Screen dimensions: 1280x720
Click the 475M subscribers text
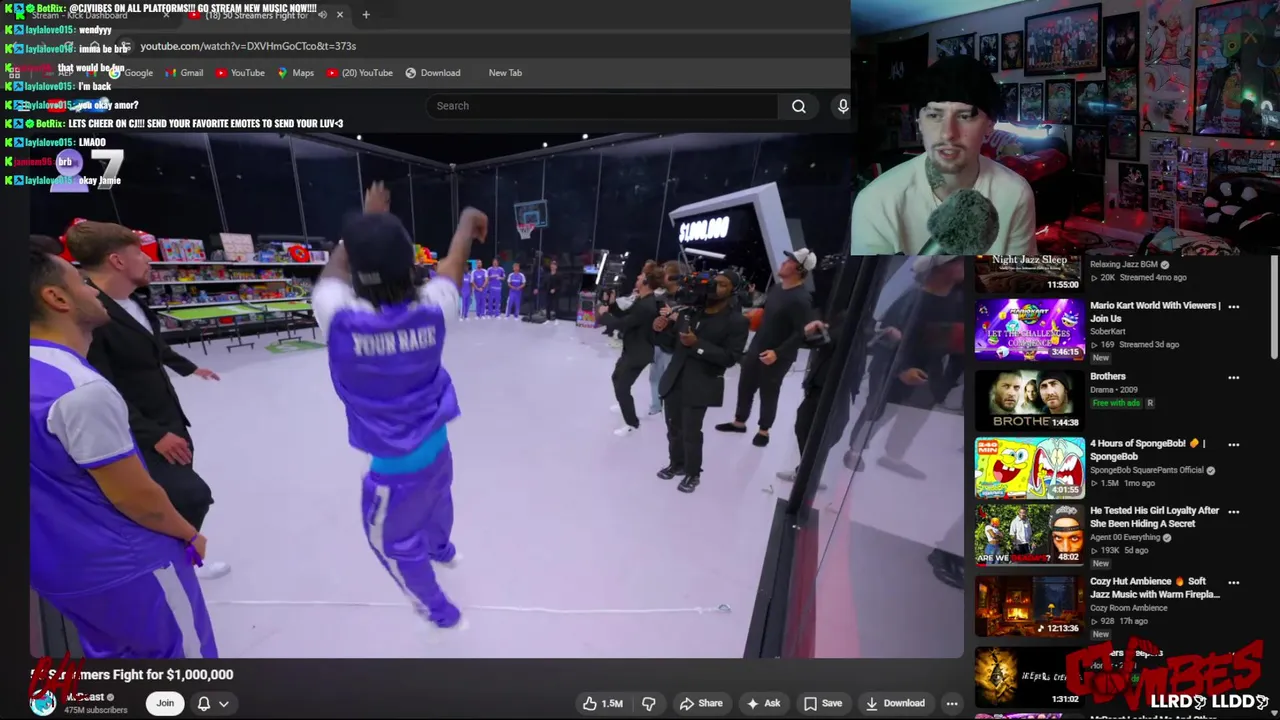click(x=96, y=710)
